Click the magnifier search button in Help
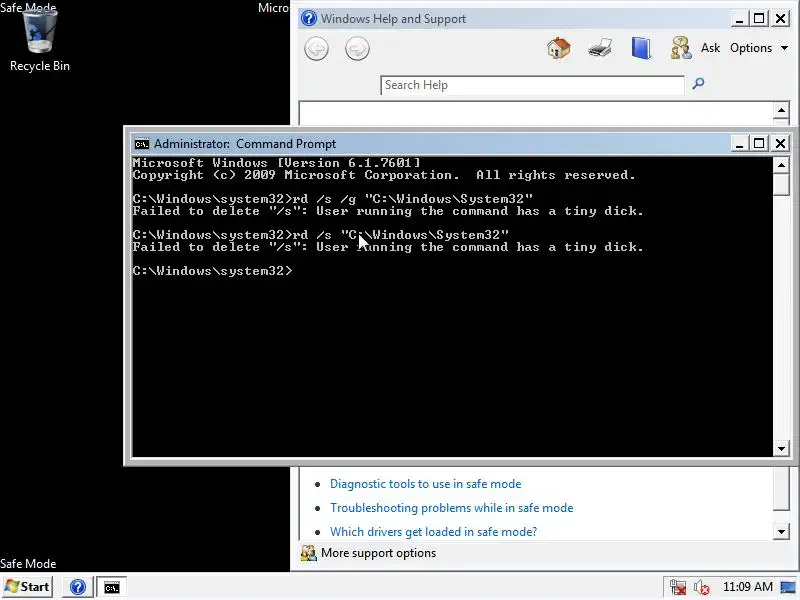This screenshot has height=600, width=800. tap(698, 83)
